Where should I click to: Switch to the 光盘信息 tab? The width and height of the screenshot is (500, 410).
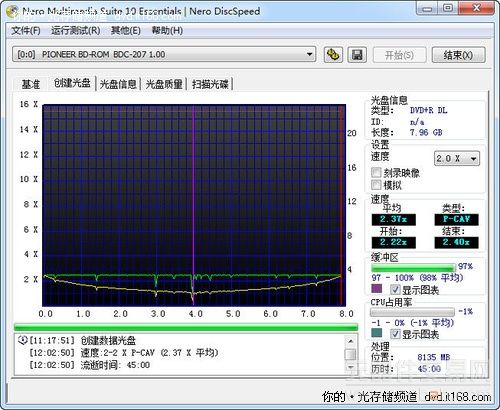coord(118,84)
